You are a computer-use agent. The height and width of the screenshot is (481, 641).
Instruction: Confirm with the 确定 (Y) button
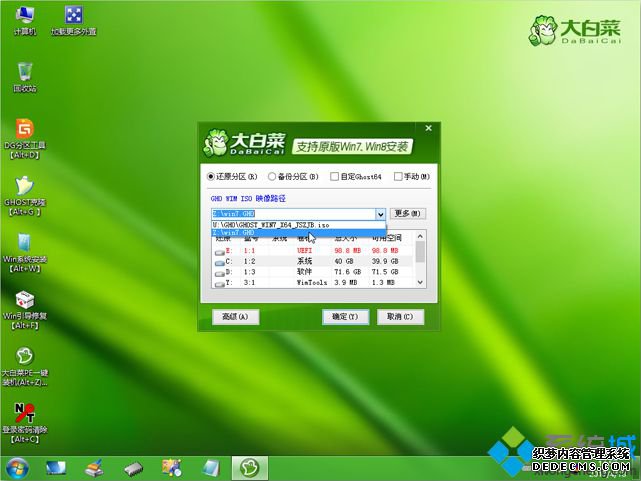(x=345, y=317)
